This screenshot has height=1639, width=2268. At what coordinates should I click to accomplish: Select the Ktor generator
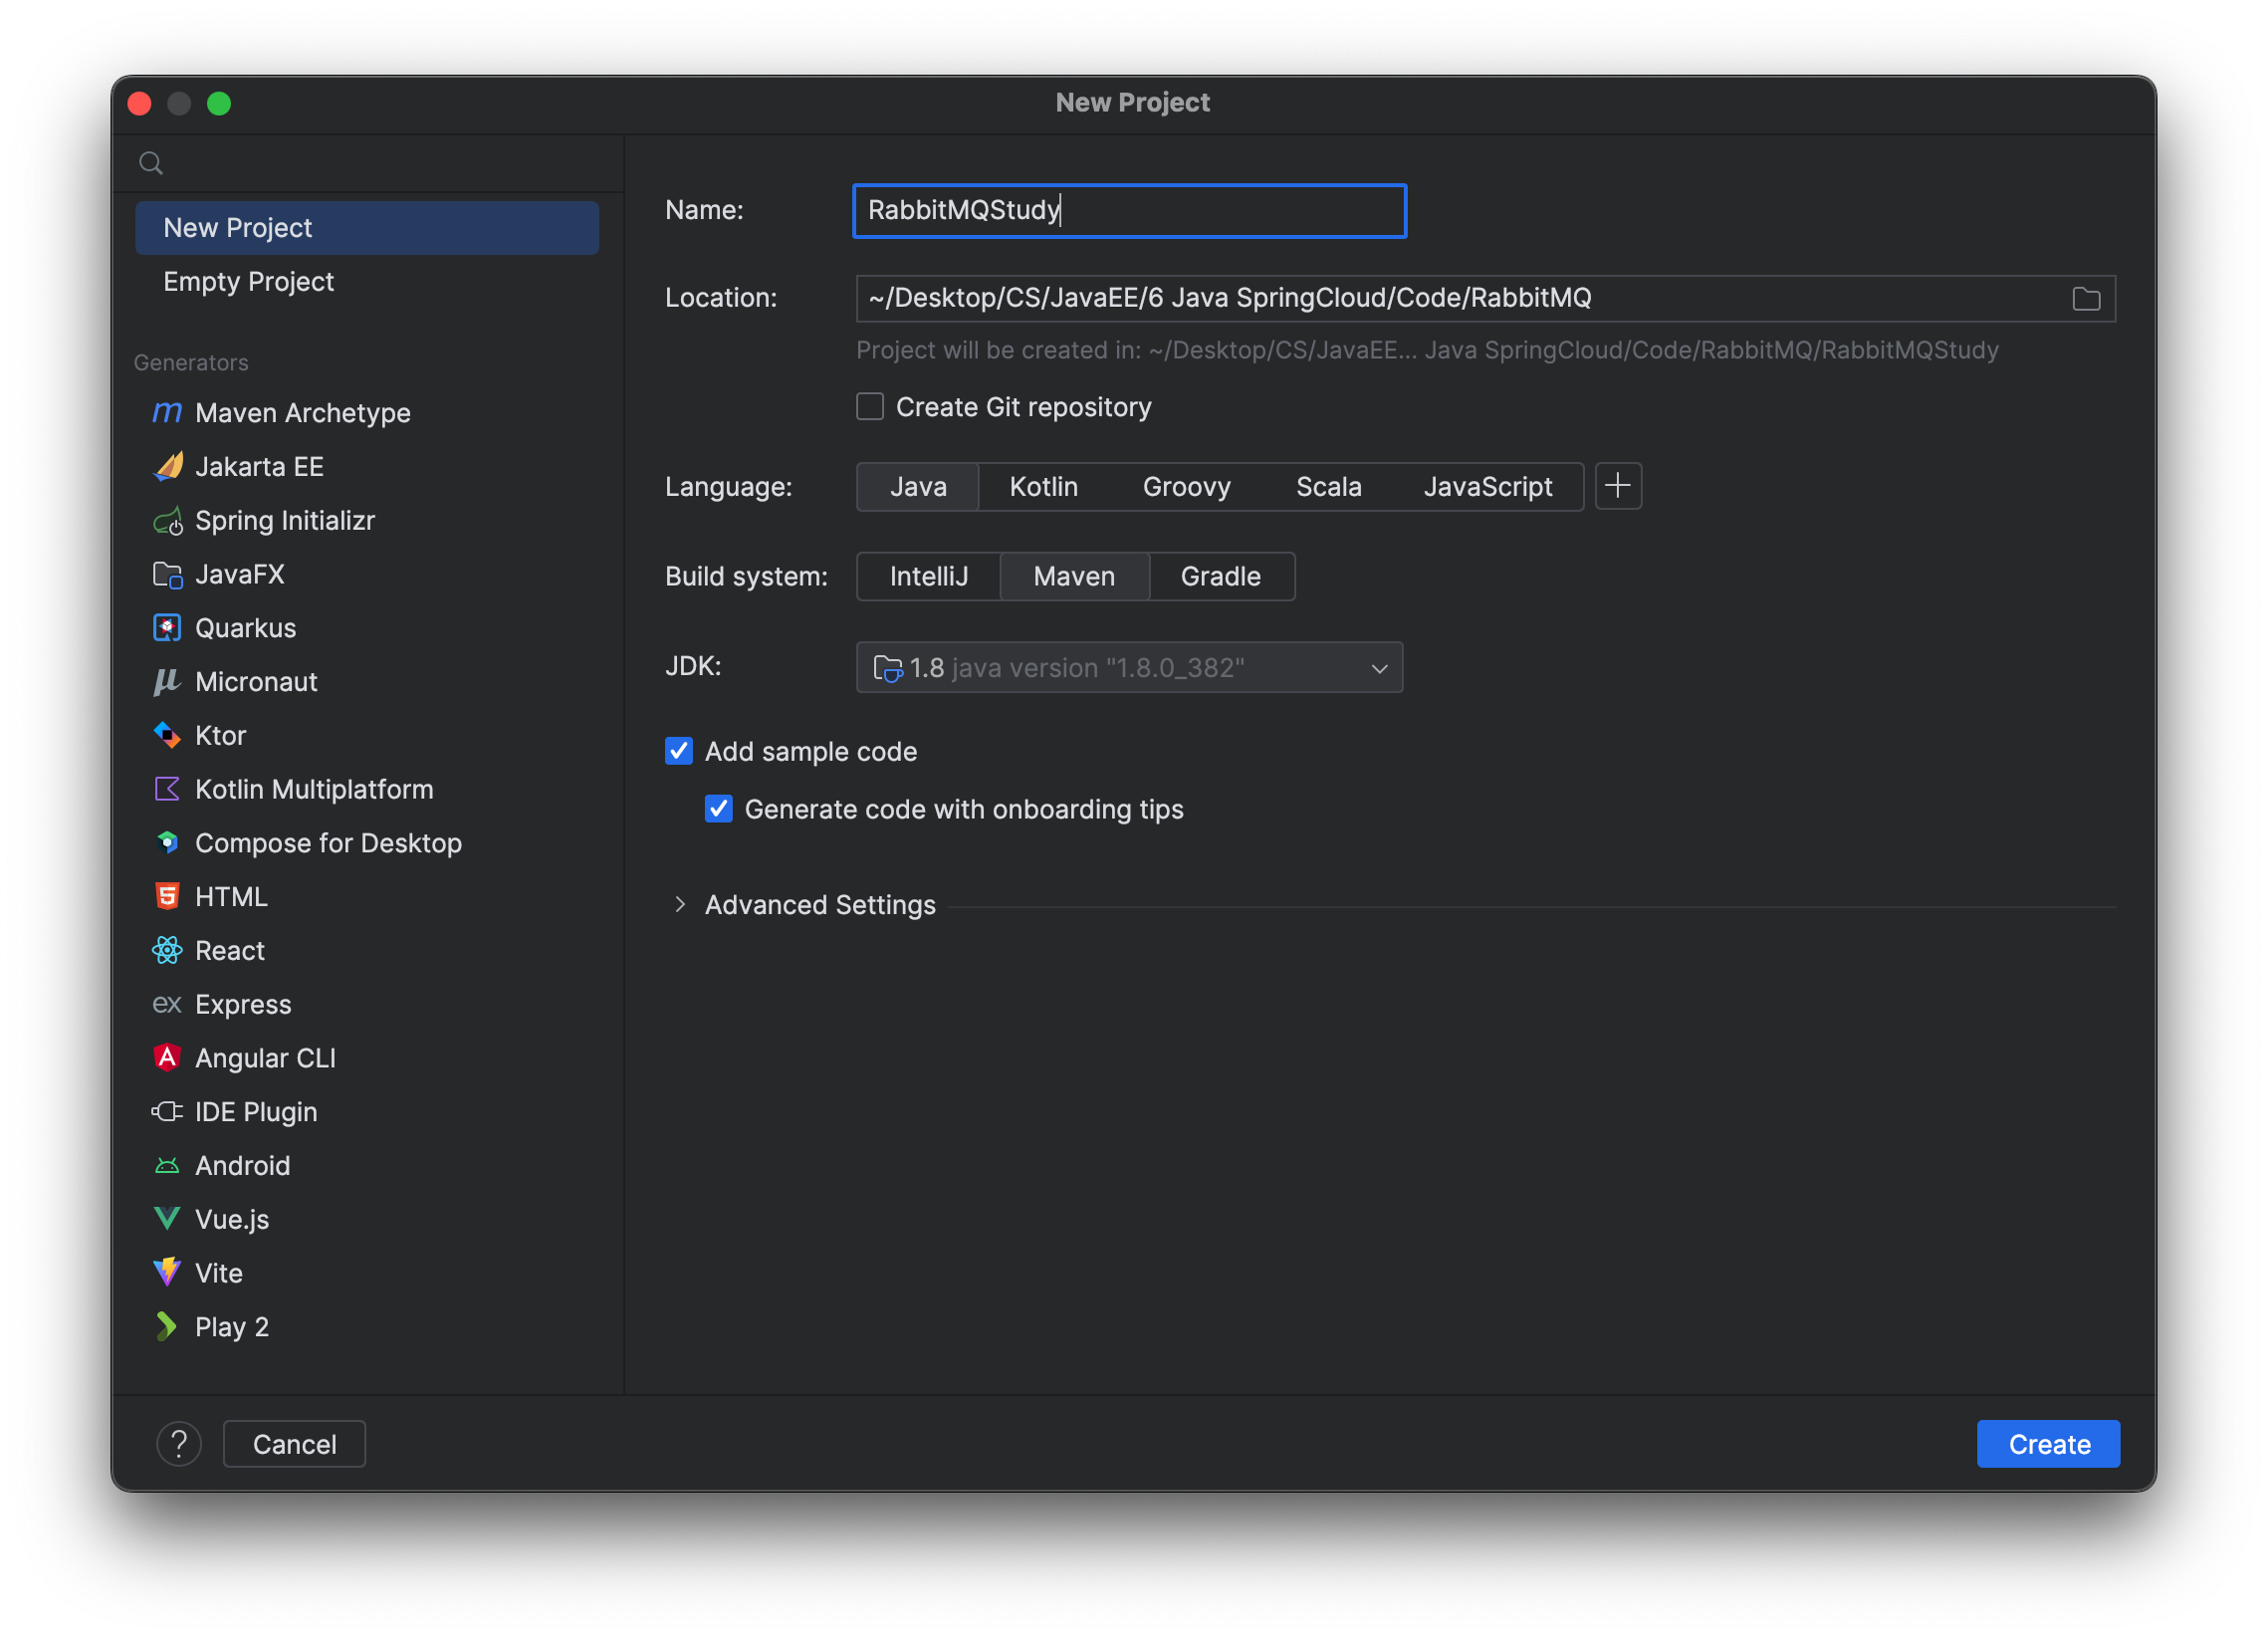coord(221,735)
